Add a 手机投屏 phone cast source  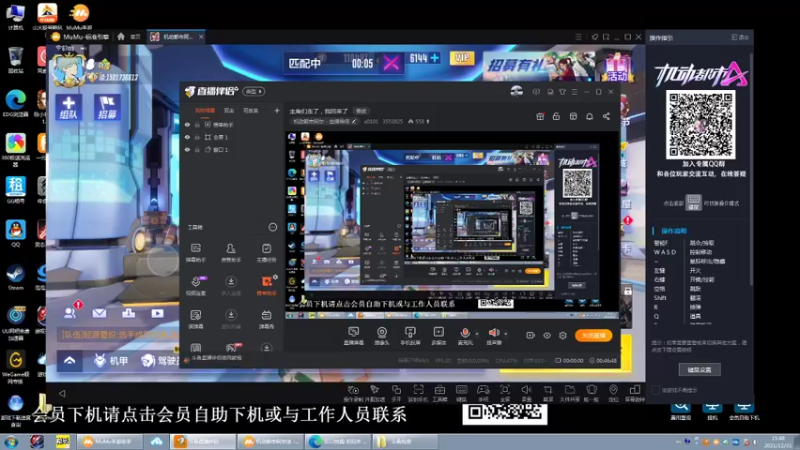[410, 335]
